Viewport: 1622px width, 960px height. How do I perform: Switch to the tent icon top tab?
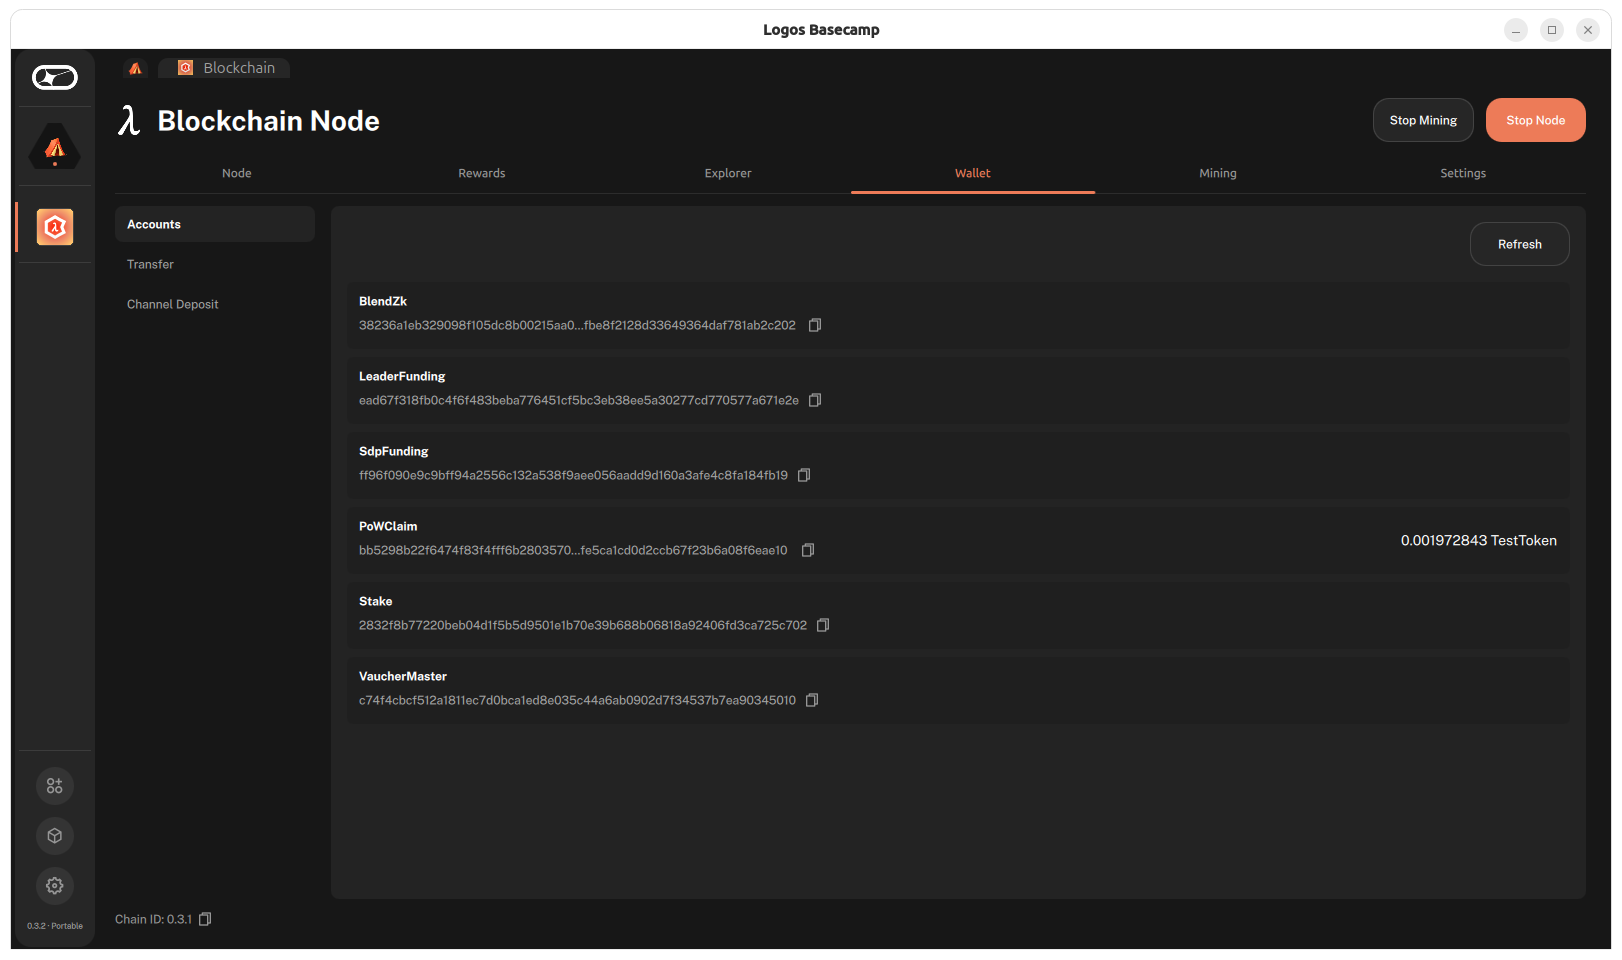[x=136, y=68]
